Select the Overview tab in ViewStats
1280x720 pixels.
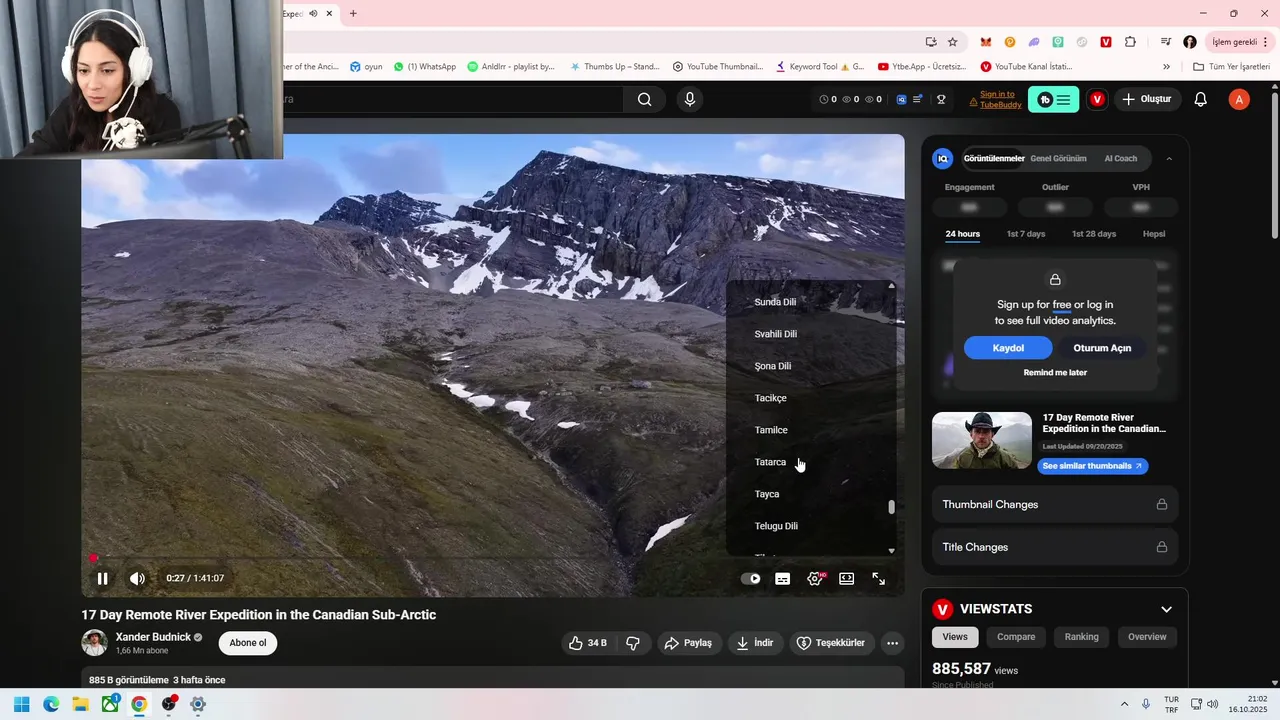tap(1147, 637)
